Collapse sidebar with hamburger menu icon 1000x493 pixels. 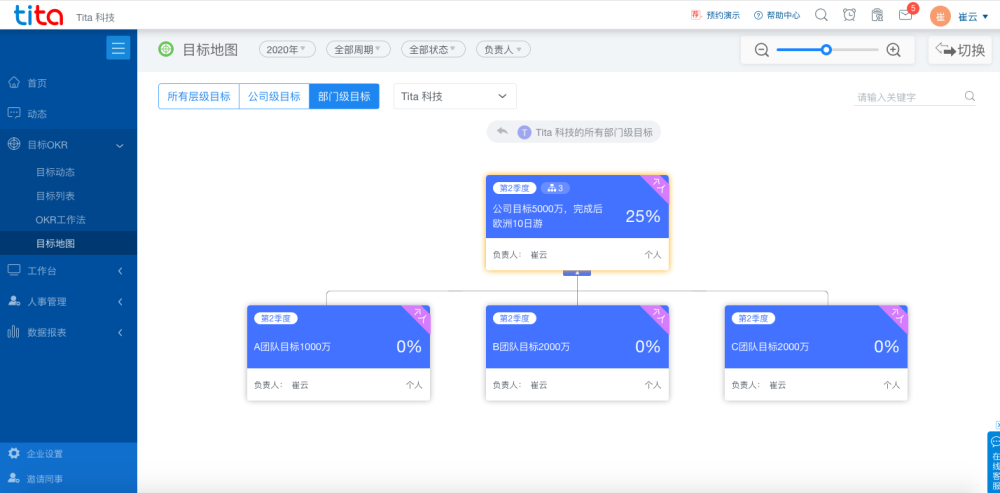tap(118, 48)
